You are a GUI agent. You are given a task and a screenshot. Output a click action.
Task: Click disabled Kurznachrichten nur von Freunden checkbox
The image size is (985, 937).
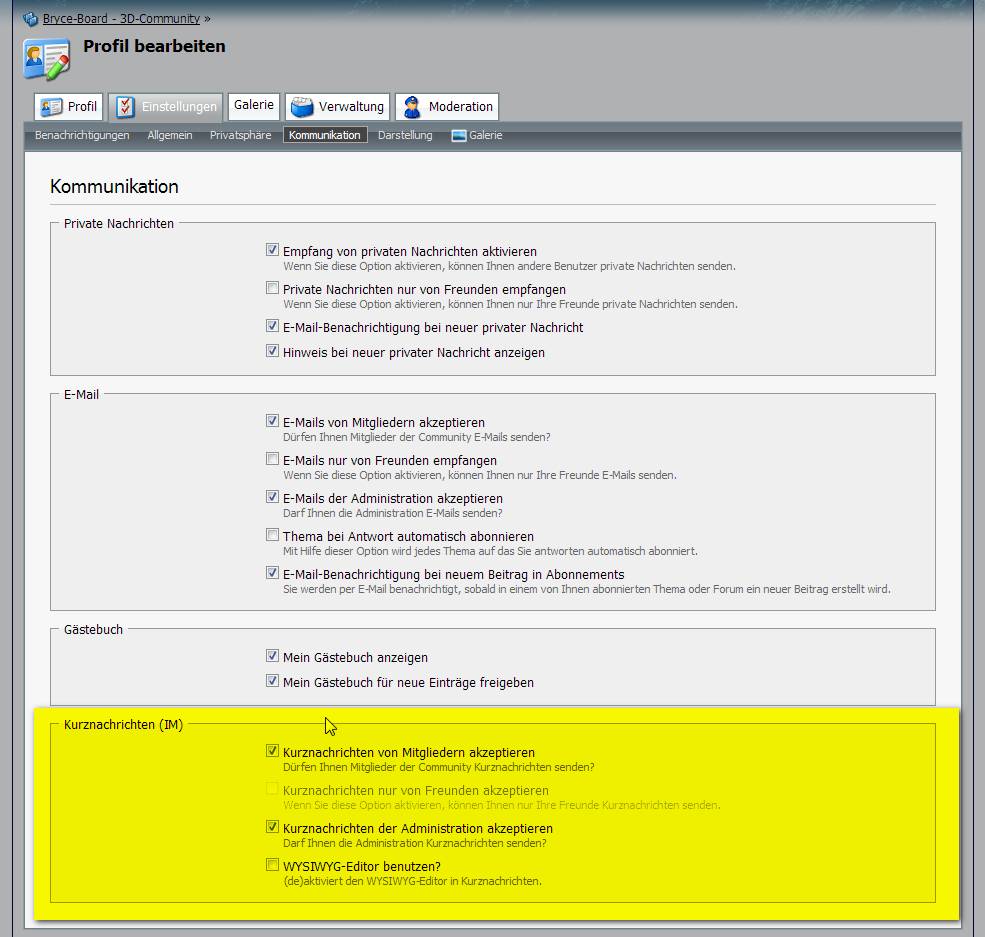pyautogui.click(x=272, y=789)
